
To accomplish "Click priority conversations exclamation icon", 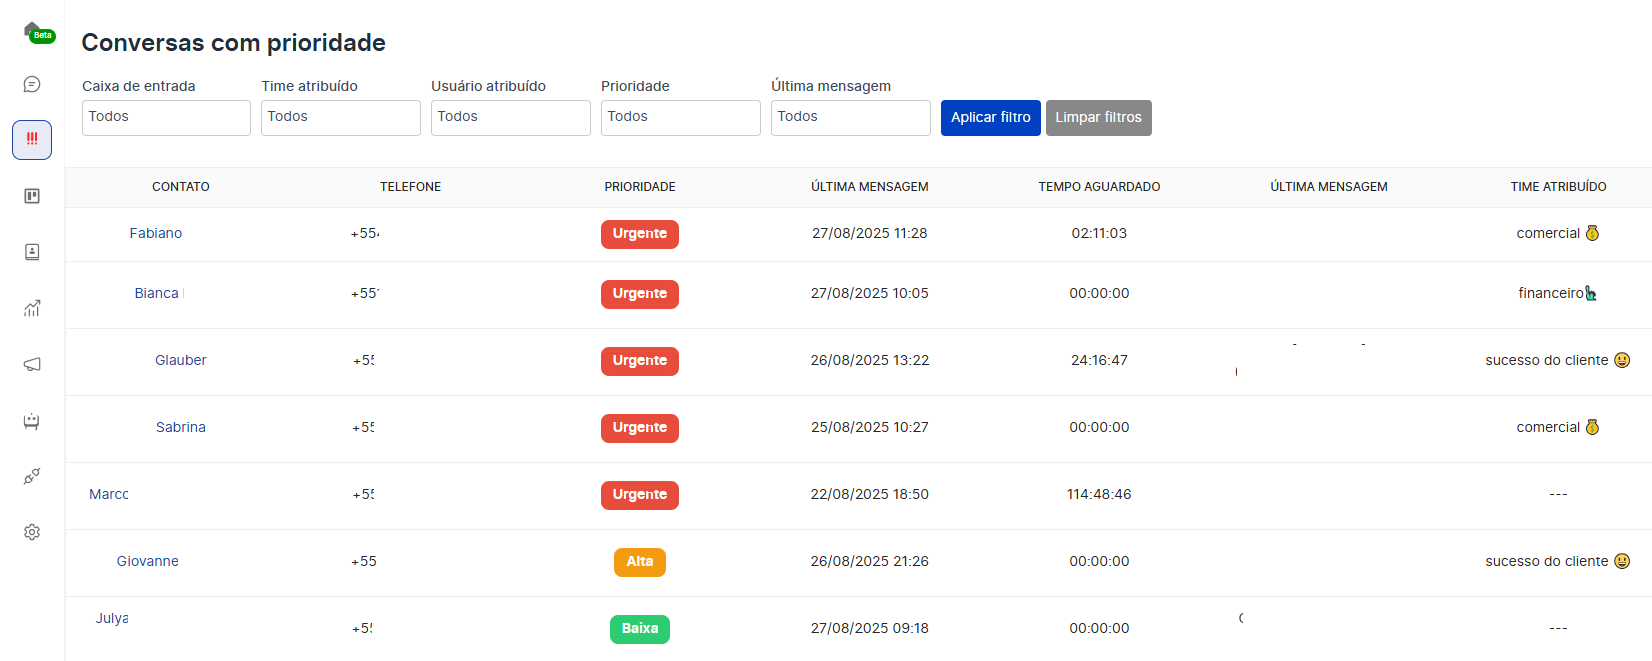I will [32, 140].
